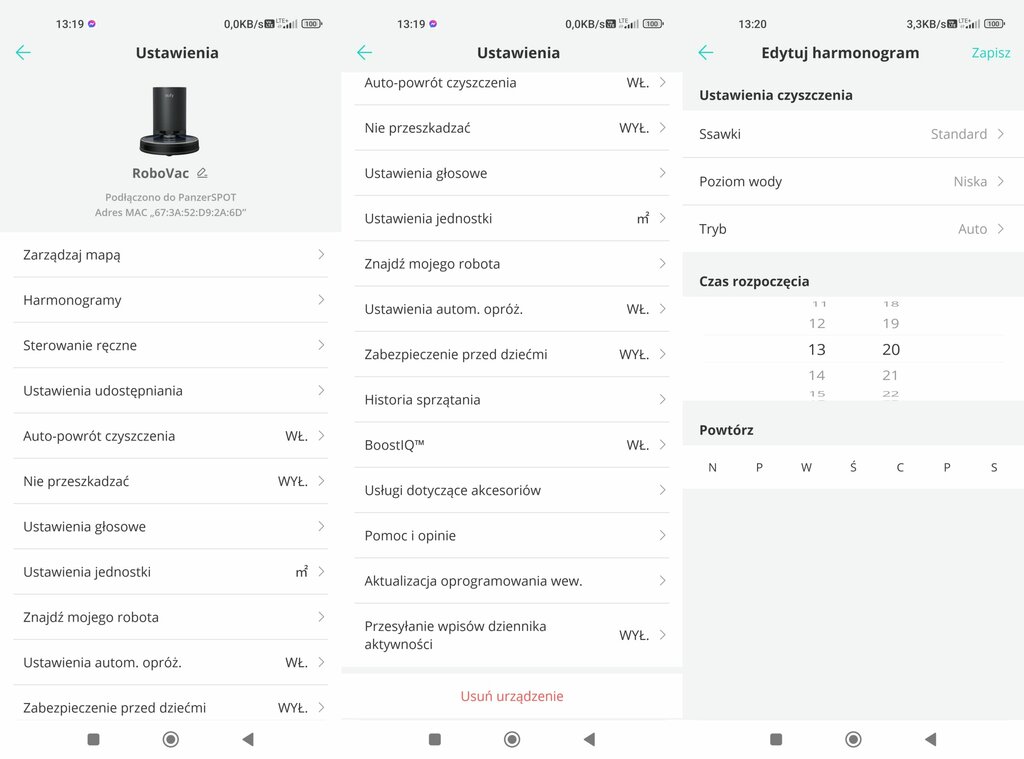Tap the RoboVac device image
1024x759 pixels.
click(170, 121)
